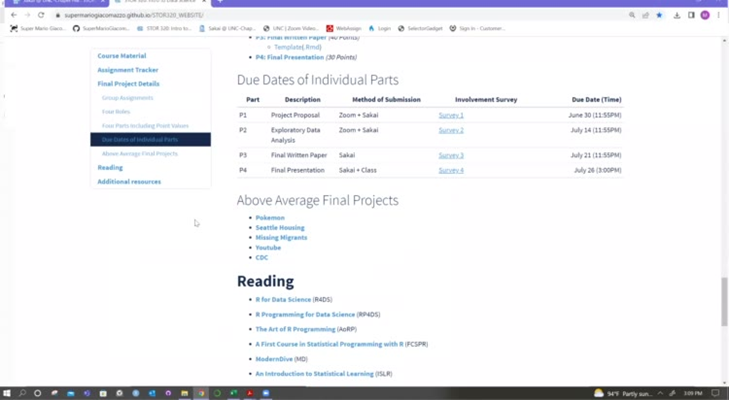Click the R for Data Science link
The width and height of the screenshot is (729, 400).
tap(283, 299)
